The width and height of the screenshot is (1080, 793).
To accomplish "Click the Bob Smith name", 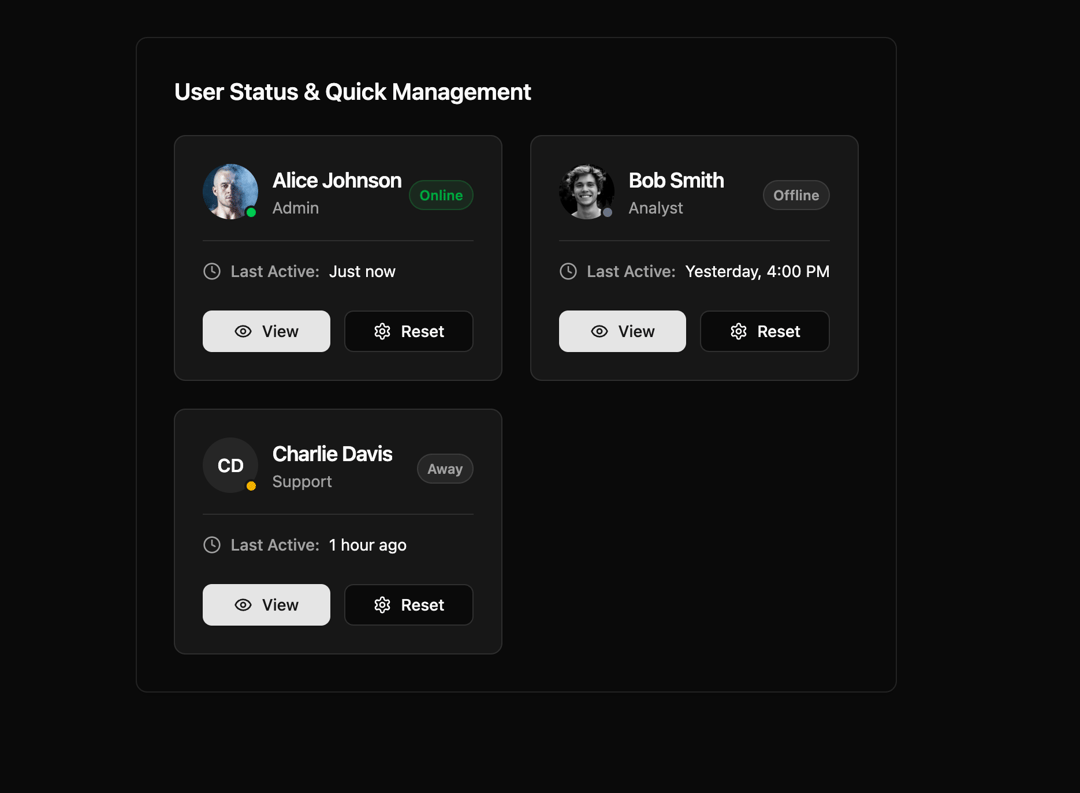I will coord(676,181).
